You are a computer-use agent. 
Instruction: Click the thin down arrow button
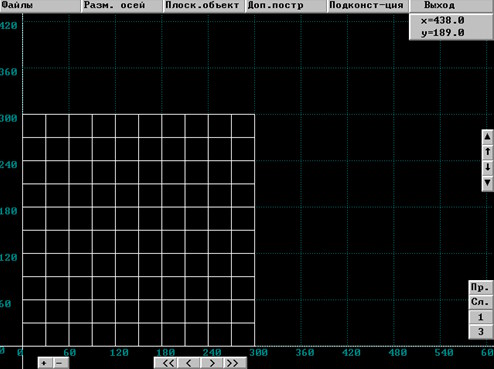[x=487, y=167]
